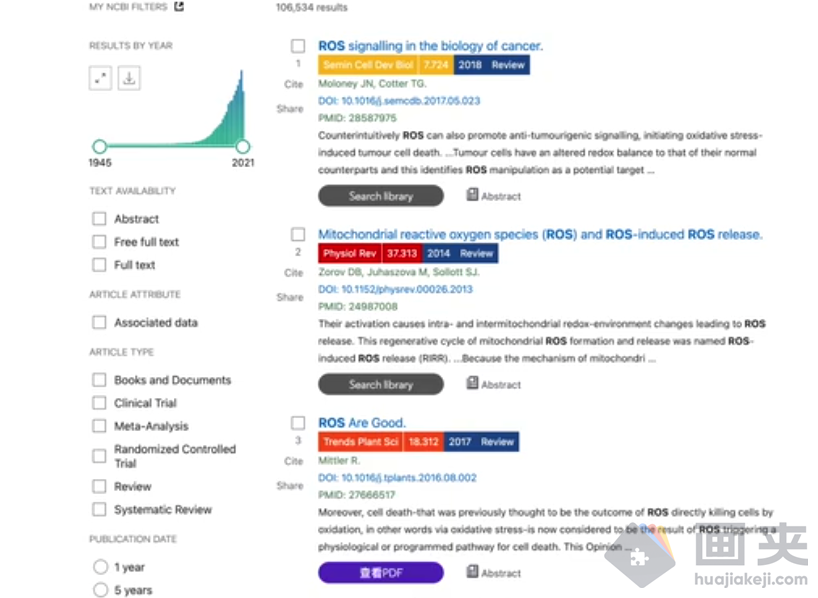Click Share under the Mitochondrial ROS article
Viewport: 818px width, 598px height.
coord(290,297)
